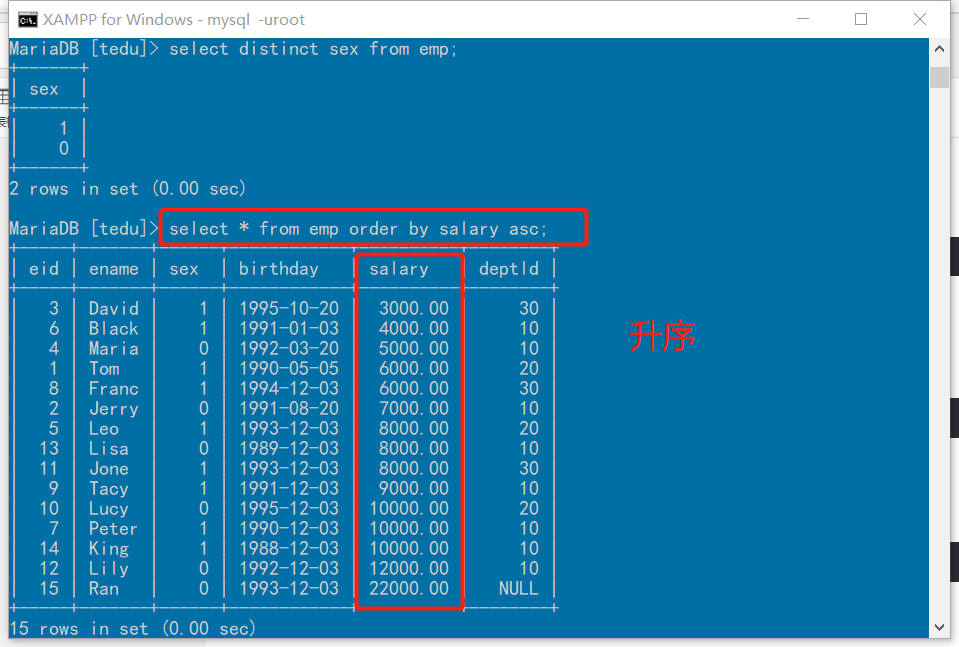Click the scrollbar down arrow
The height and width of the screenshot is (647, 959).
[x=939, y=627]
